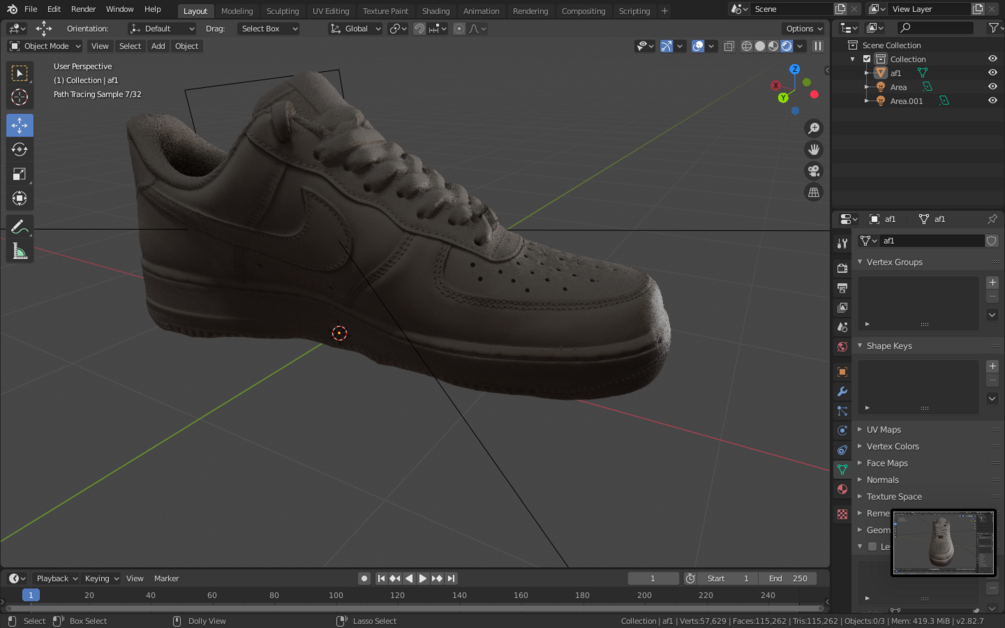Play the animation forward
1005x628 pixels.
(423, 578)
